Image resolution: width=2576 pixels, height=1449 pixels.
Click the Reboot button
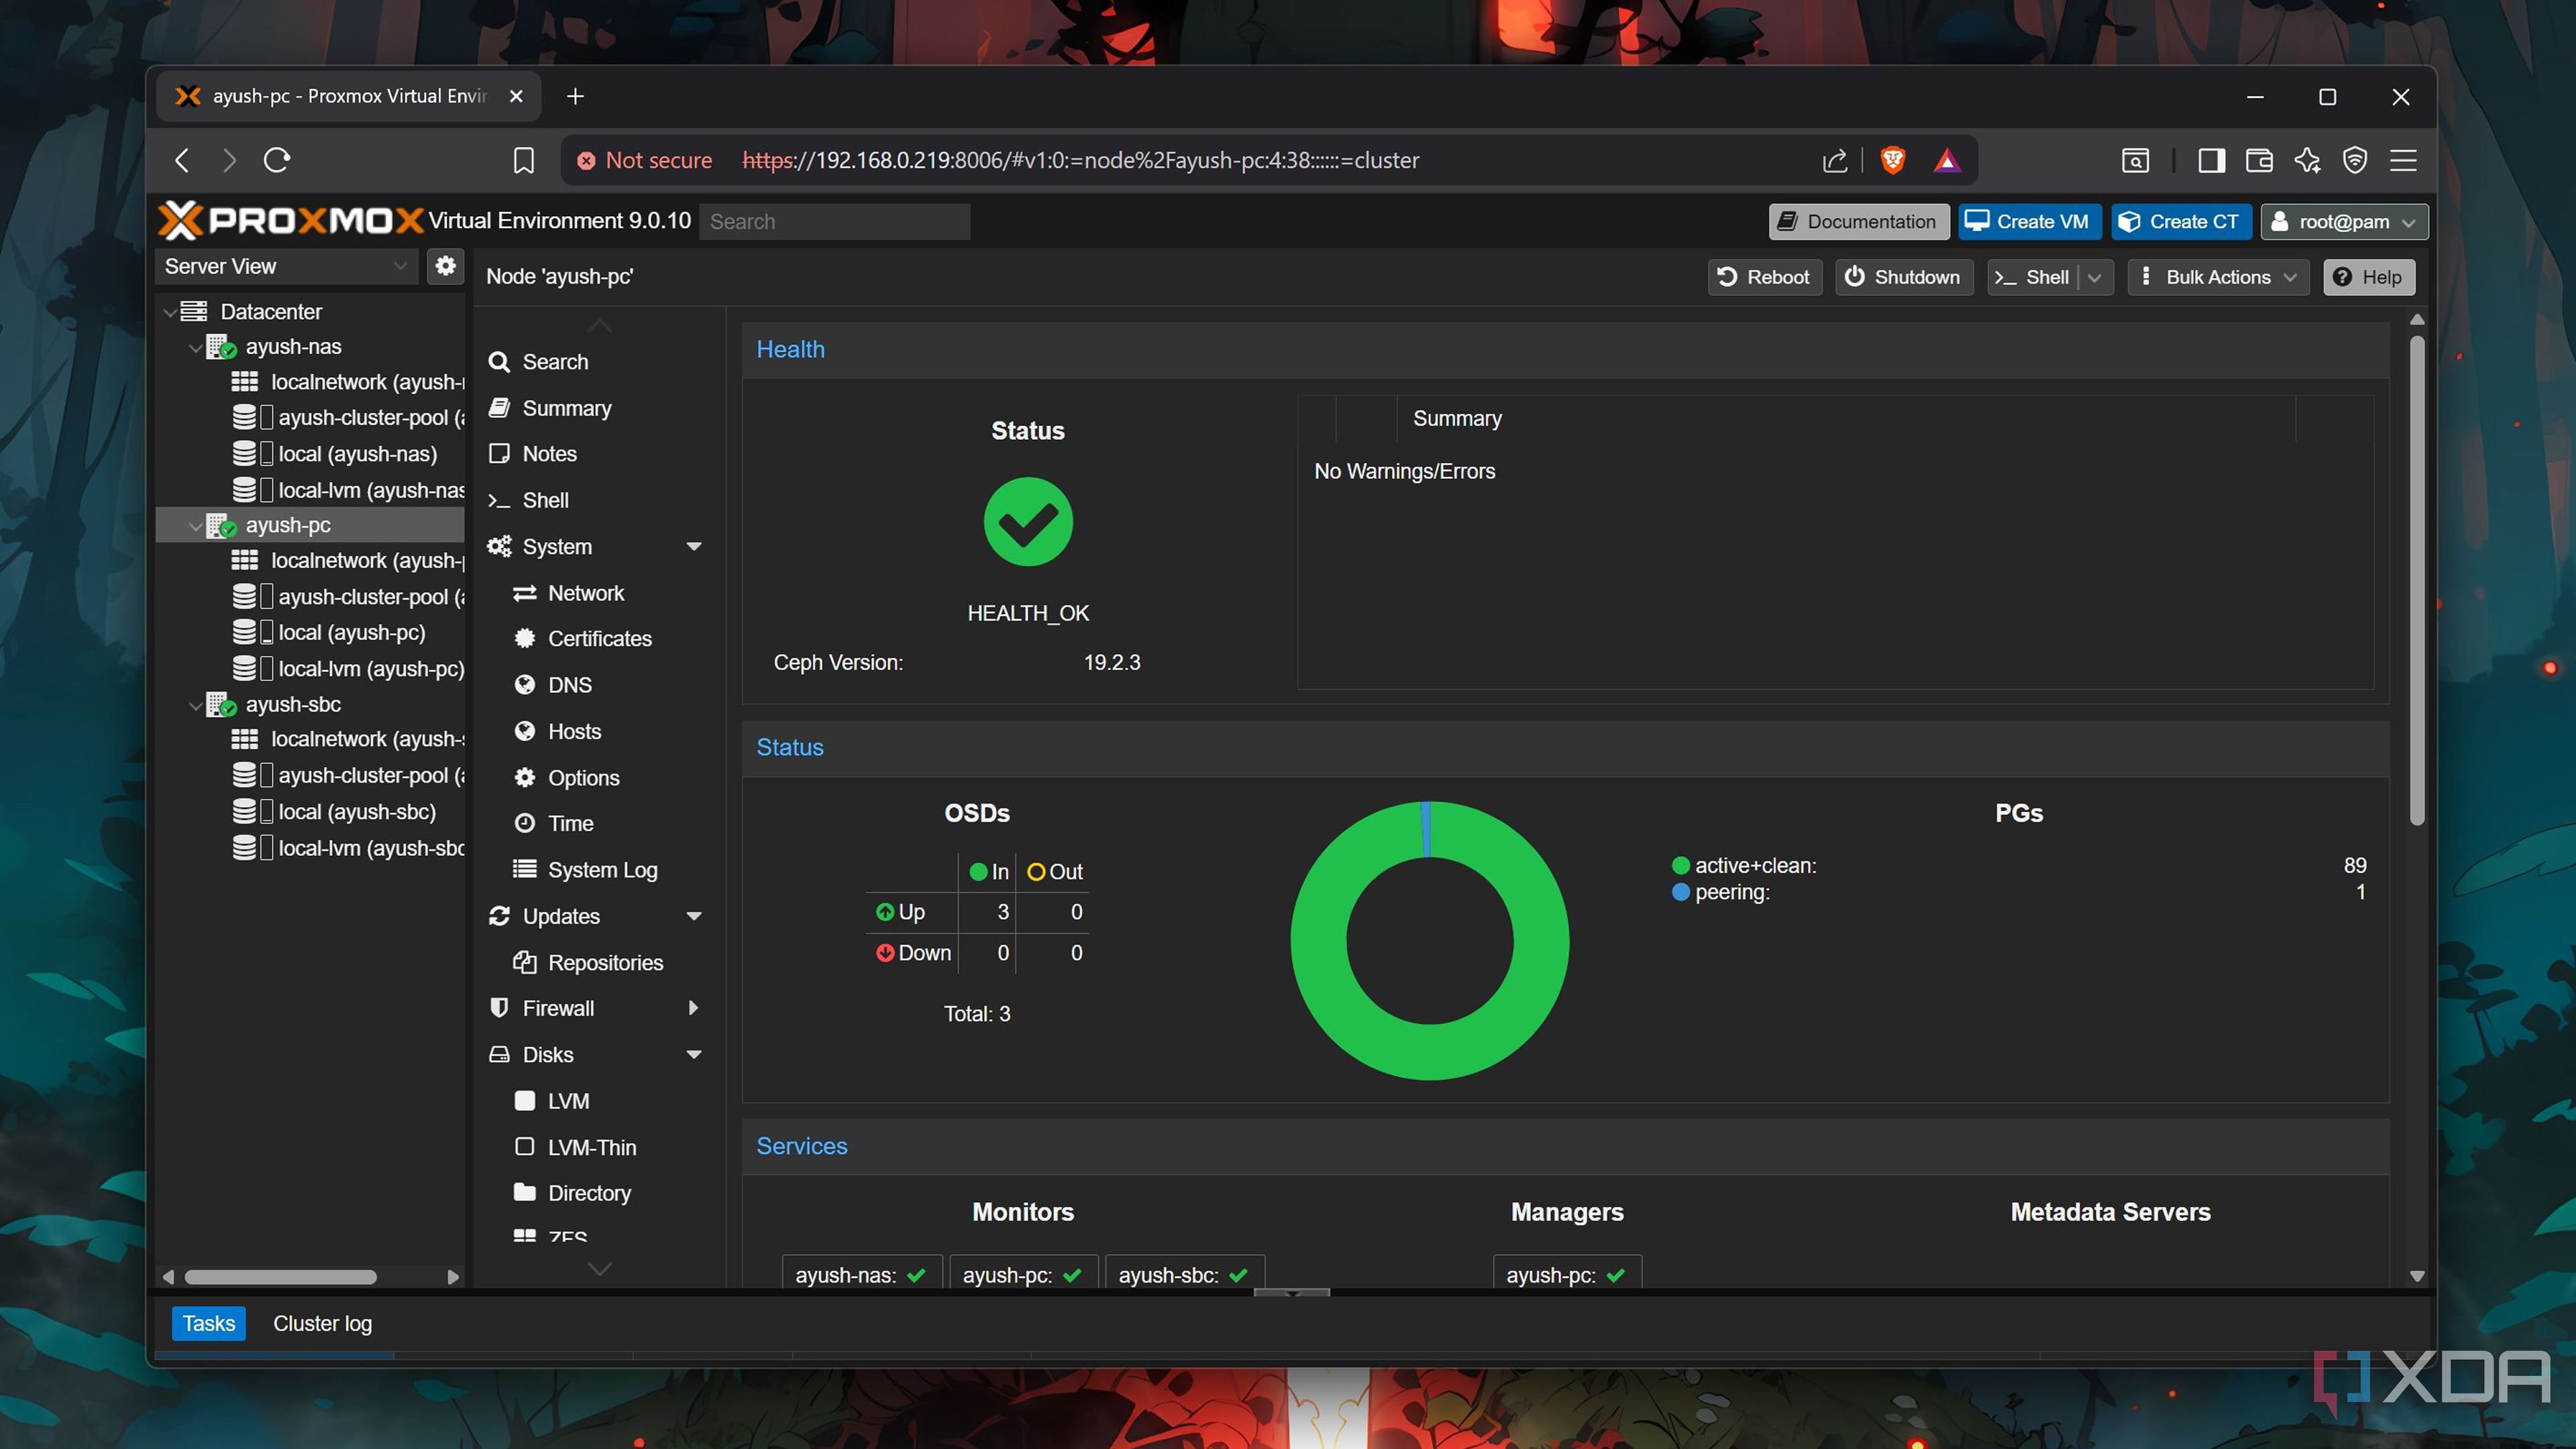1764,277
